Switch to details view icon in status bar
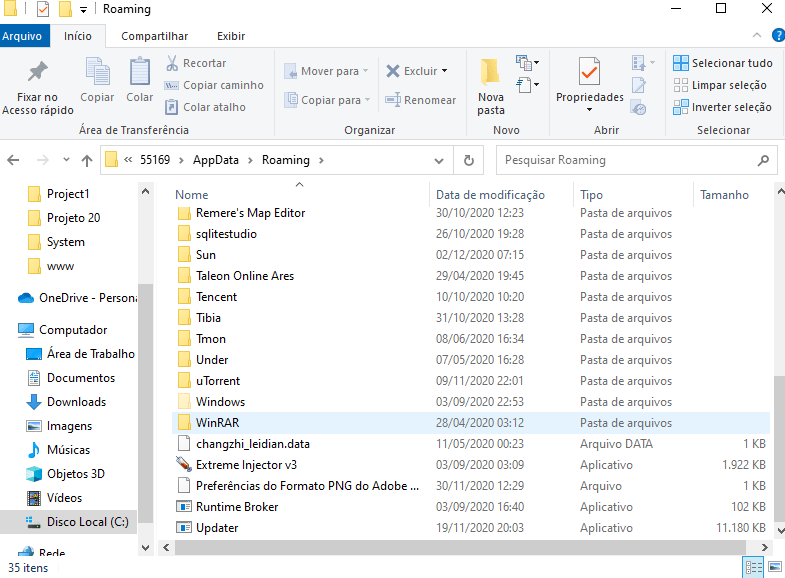The image size is (785, 578). pos(753,567)
